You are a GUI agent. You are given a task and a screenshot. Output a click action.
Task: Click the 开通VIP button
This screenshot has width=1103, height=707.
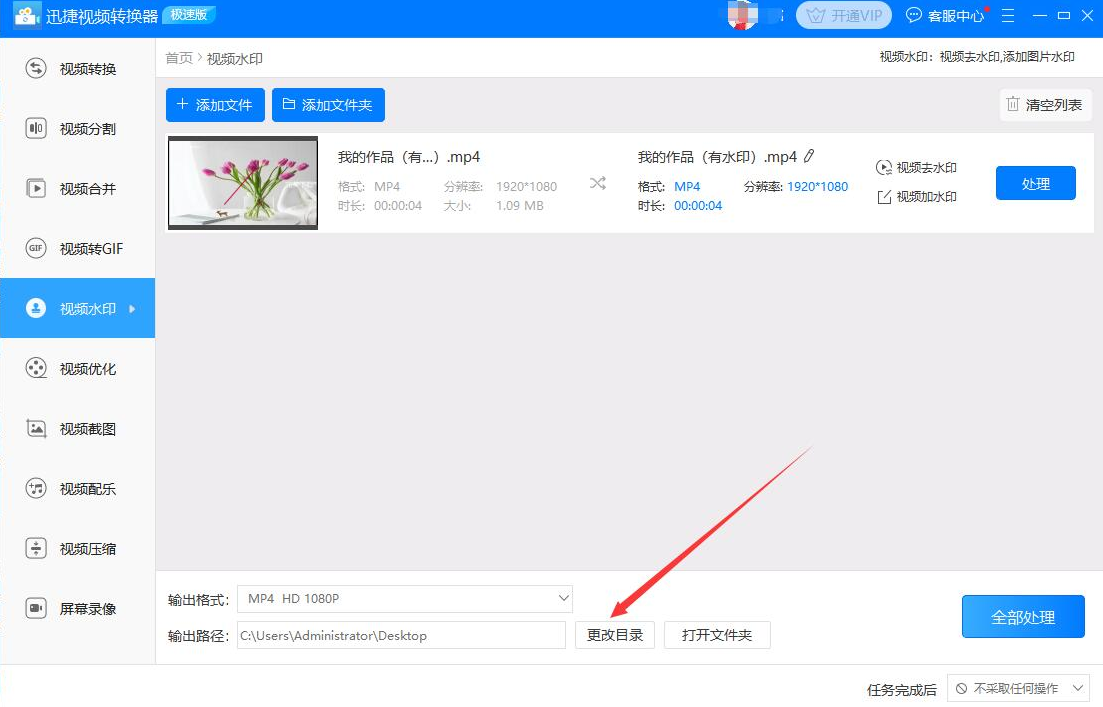point(843,15)
